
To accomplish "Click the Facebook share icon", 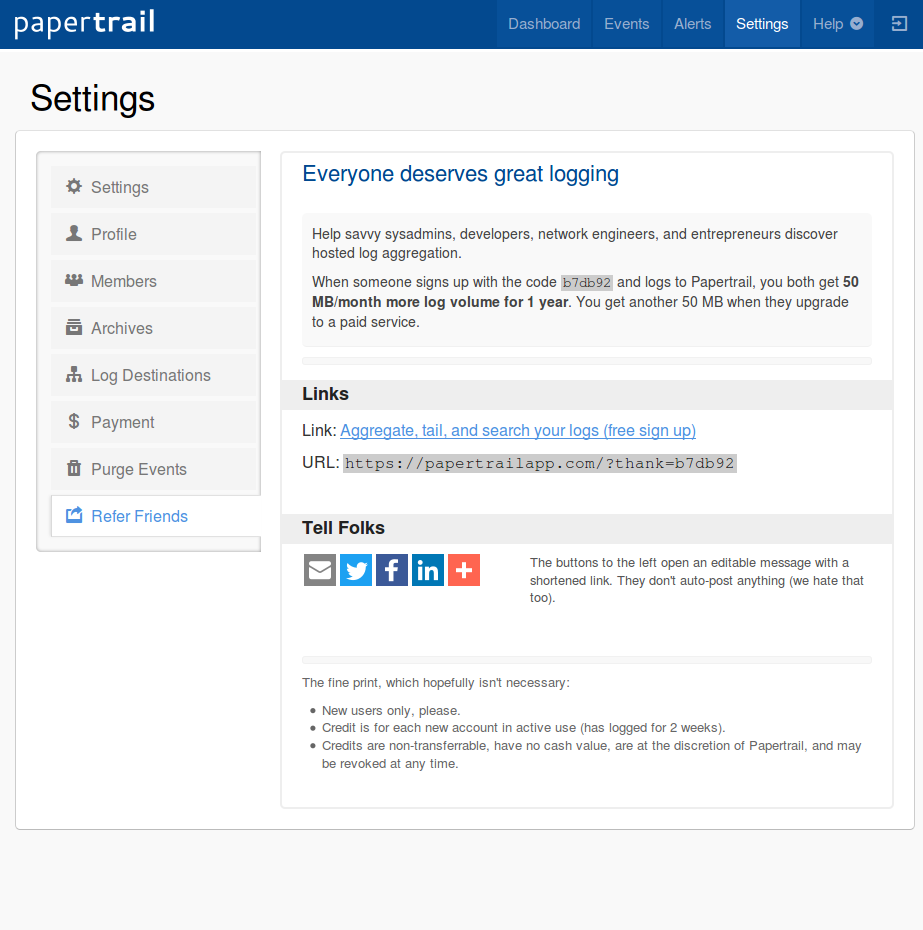I will click(x=392, y=570).
